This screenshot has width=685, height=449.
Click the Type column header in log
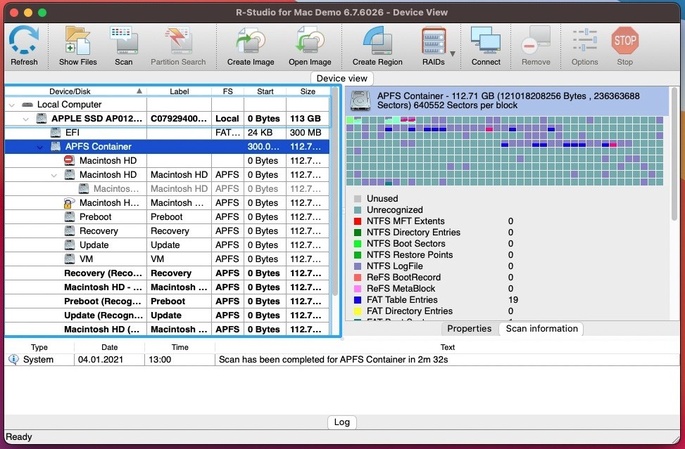[39, 347]
